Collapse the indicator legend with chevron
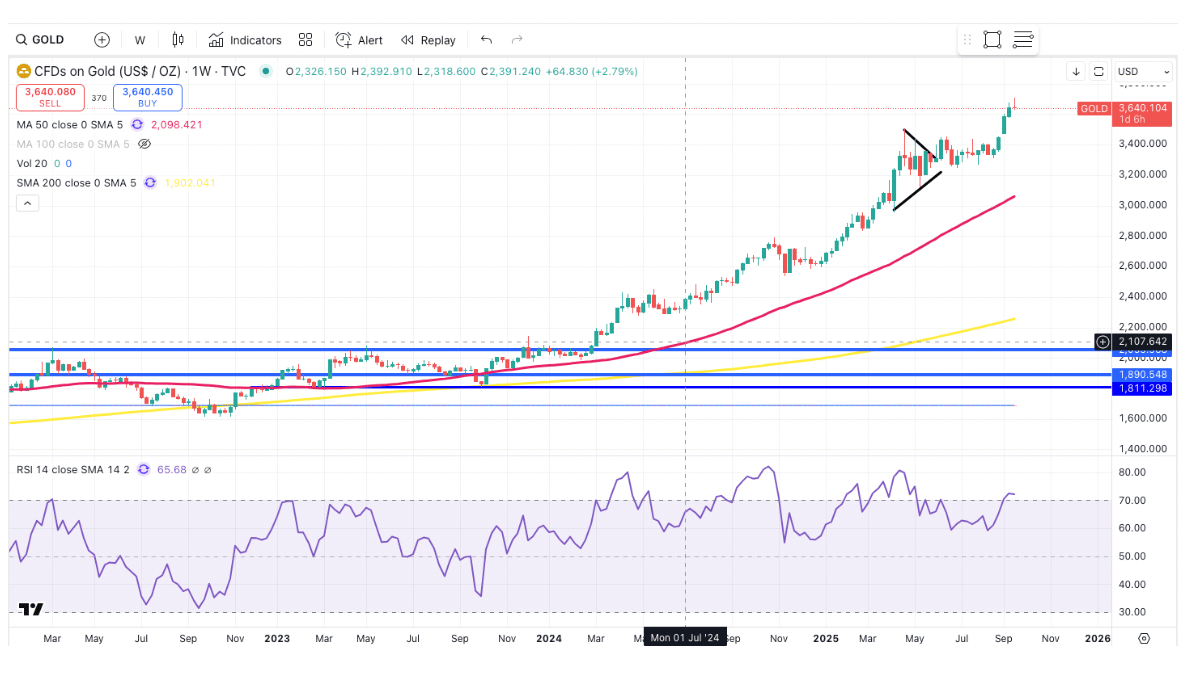Viewport: 1184px width, 682px height. (x=27, y=203)
